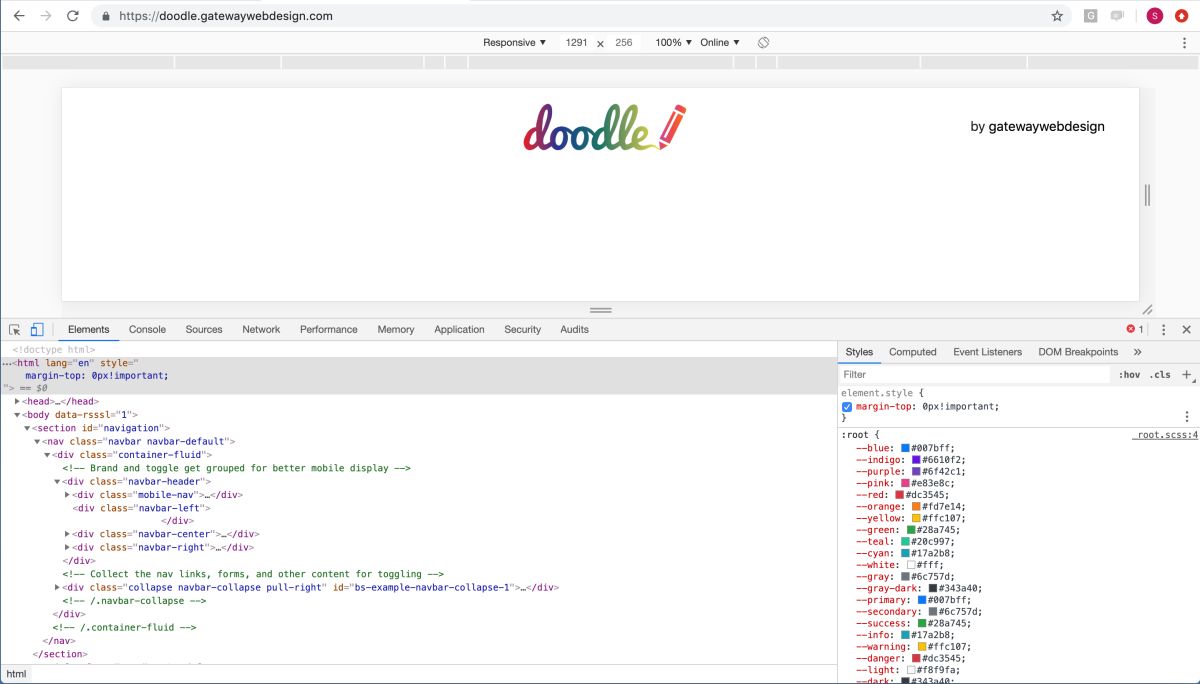Open the Audits tab
Image resolution: width=1200 pixels, height=684 pixels.
point(574,329)
